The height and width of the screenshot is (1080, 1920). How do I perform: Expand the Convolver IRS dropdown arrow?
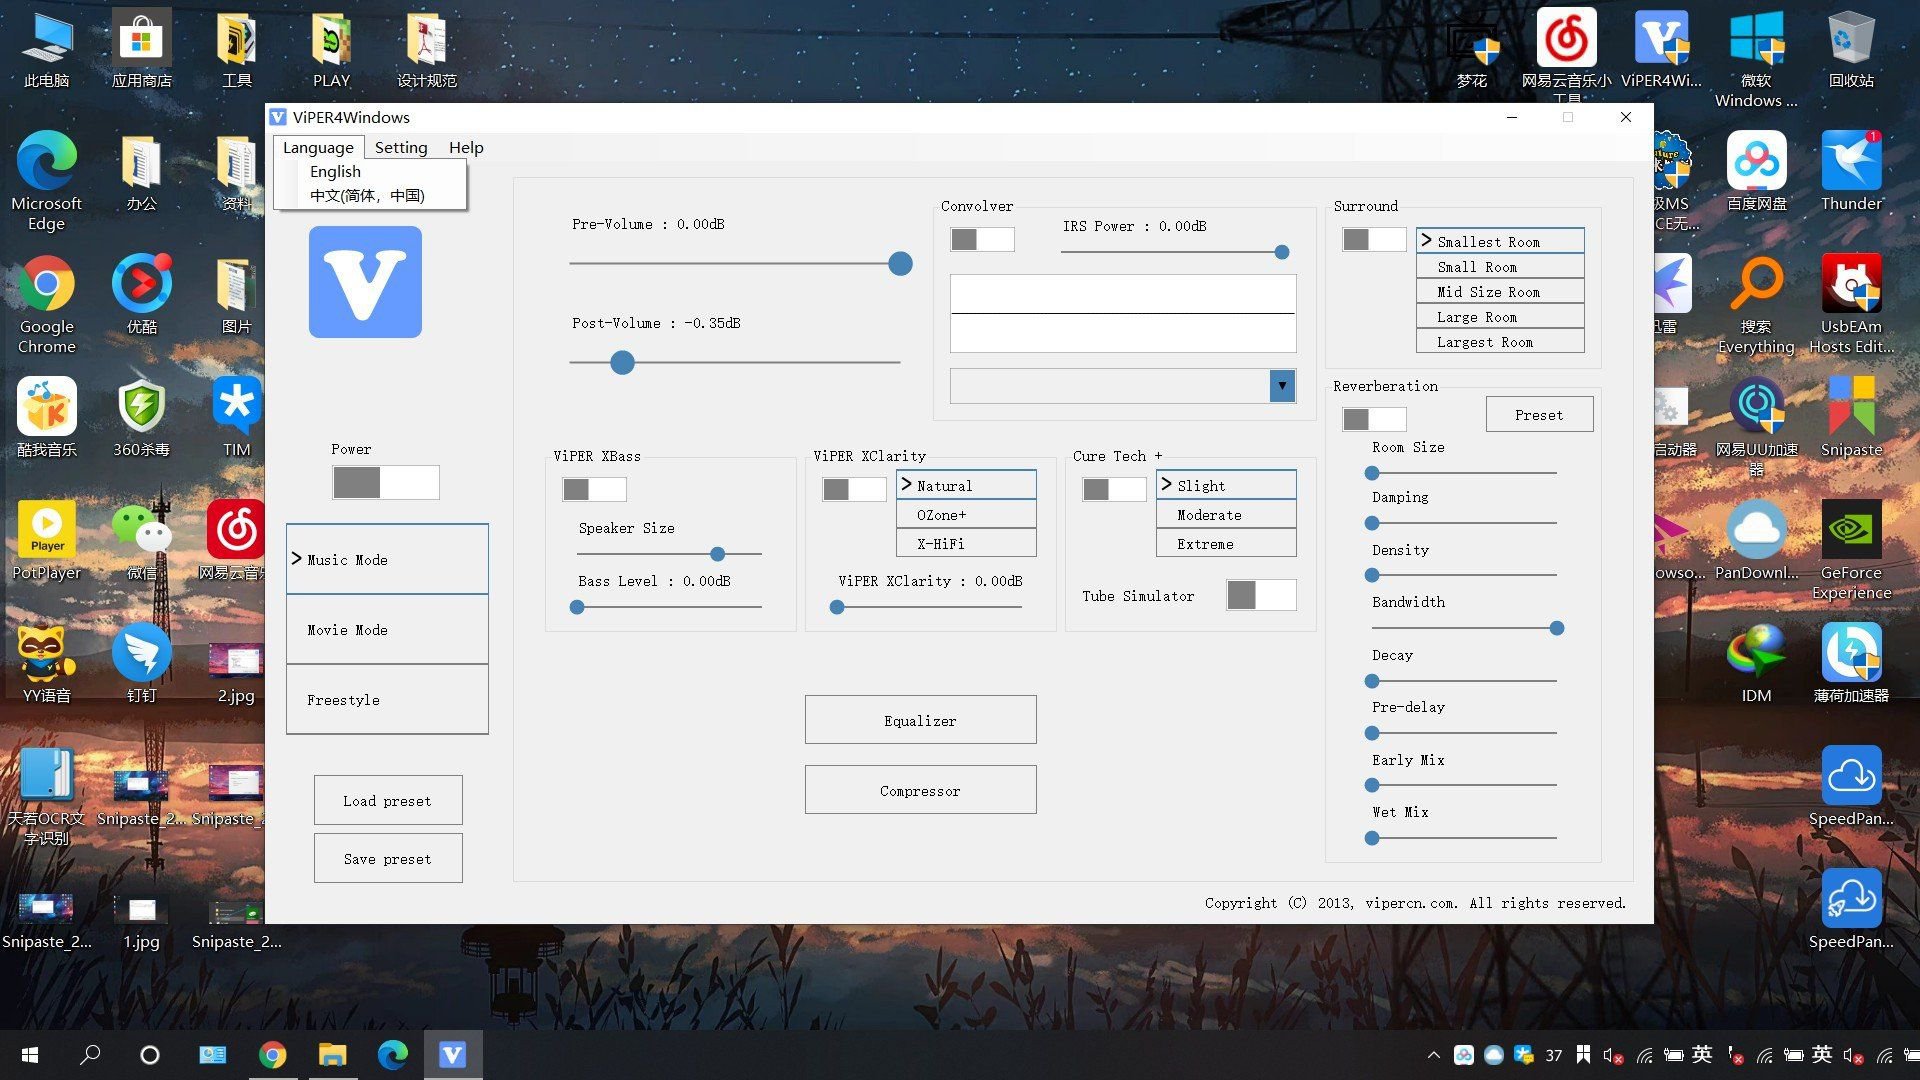pos(1282,386)
